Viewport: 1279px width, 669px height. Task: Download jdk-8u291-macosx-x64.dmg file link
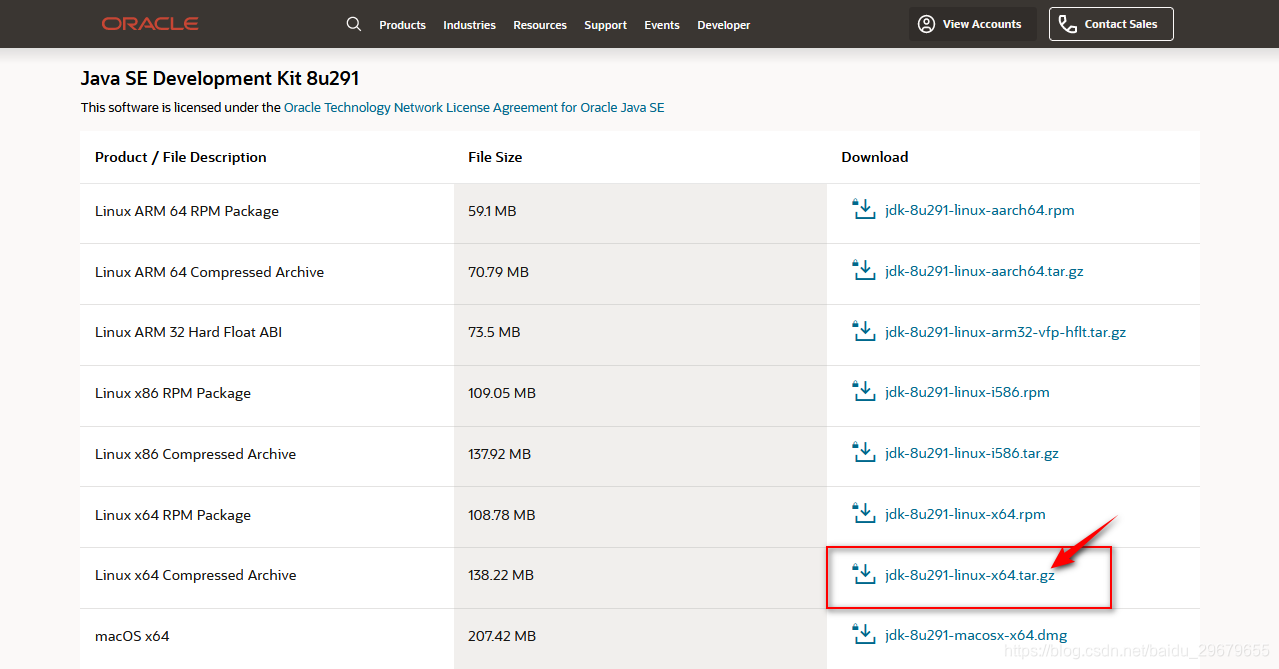pyautogui.click(x=976, y=635)
